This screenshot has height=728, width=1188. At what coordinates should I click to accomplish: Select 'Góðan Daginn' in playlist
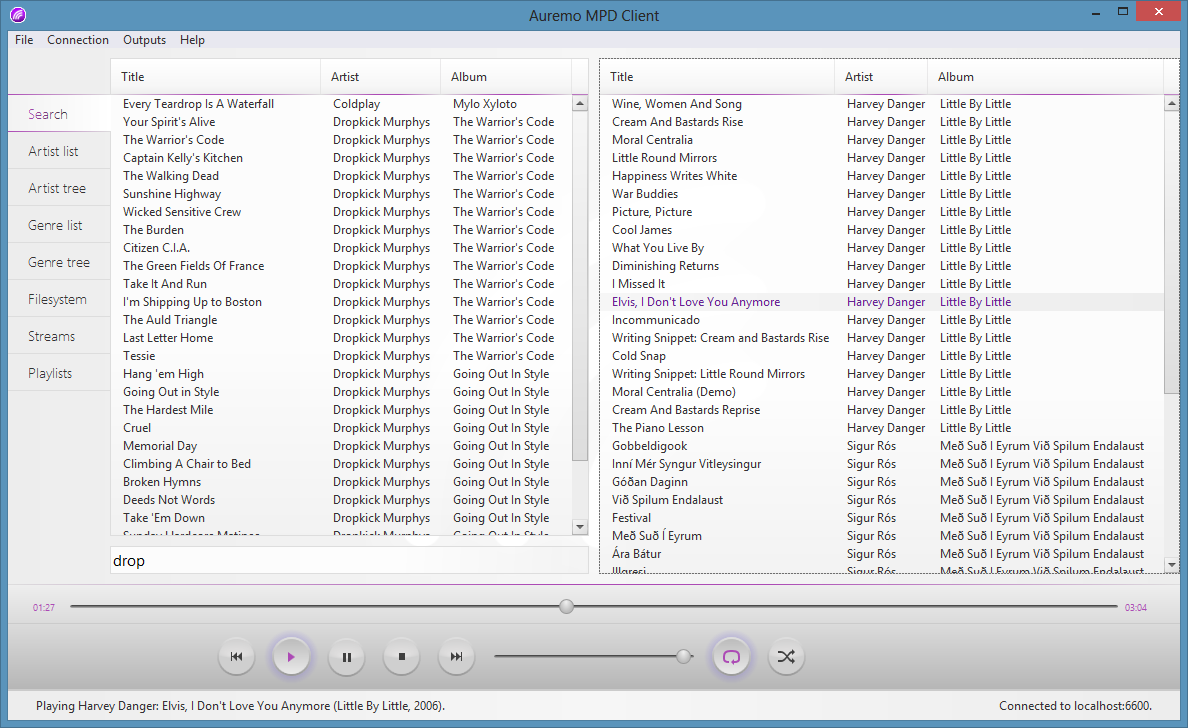click(x=883, y=482)
